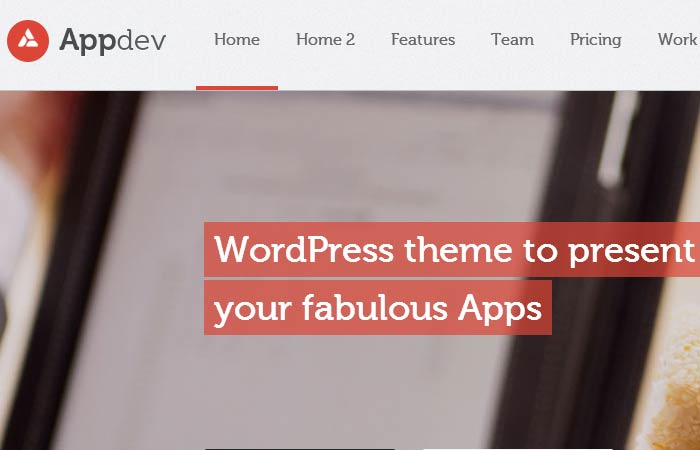Viewport: 700px width, 450px height.
Task: Navigate to the Team section
Action: point(512,40)
